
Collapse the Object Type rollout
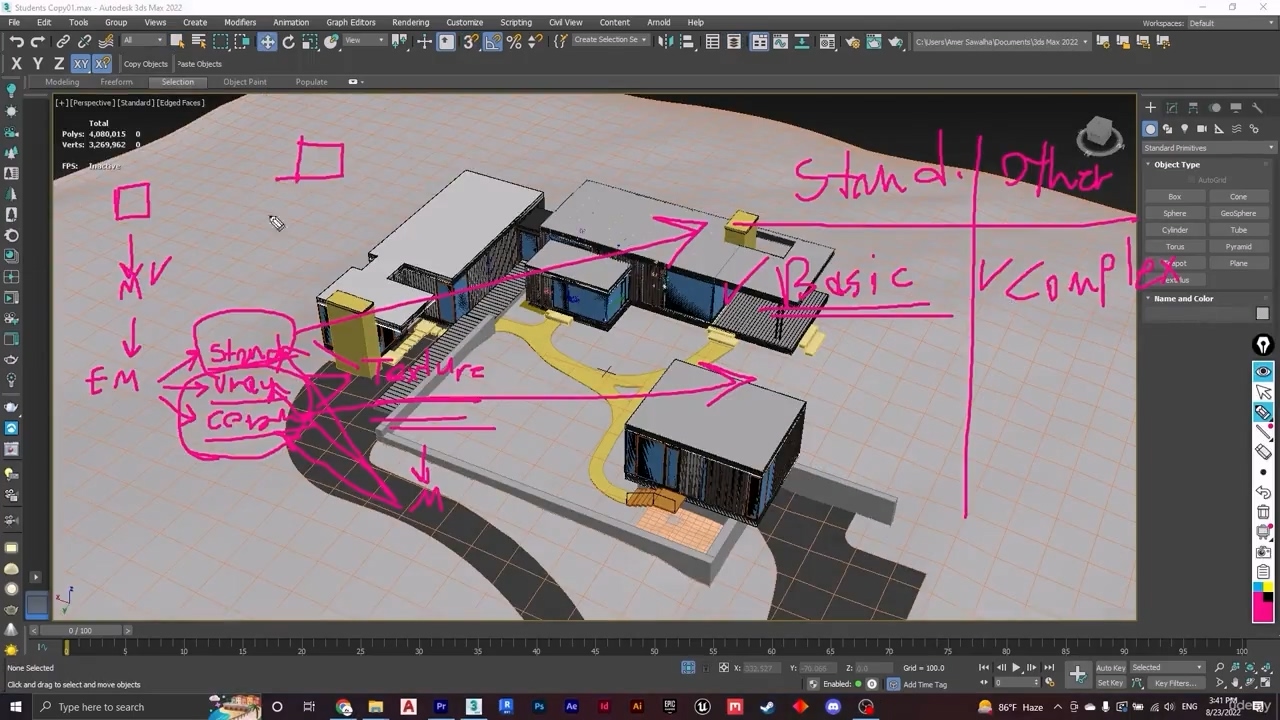pos(1177,165)
